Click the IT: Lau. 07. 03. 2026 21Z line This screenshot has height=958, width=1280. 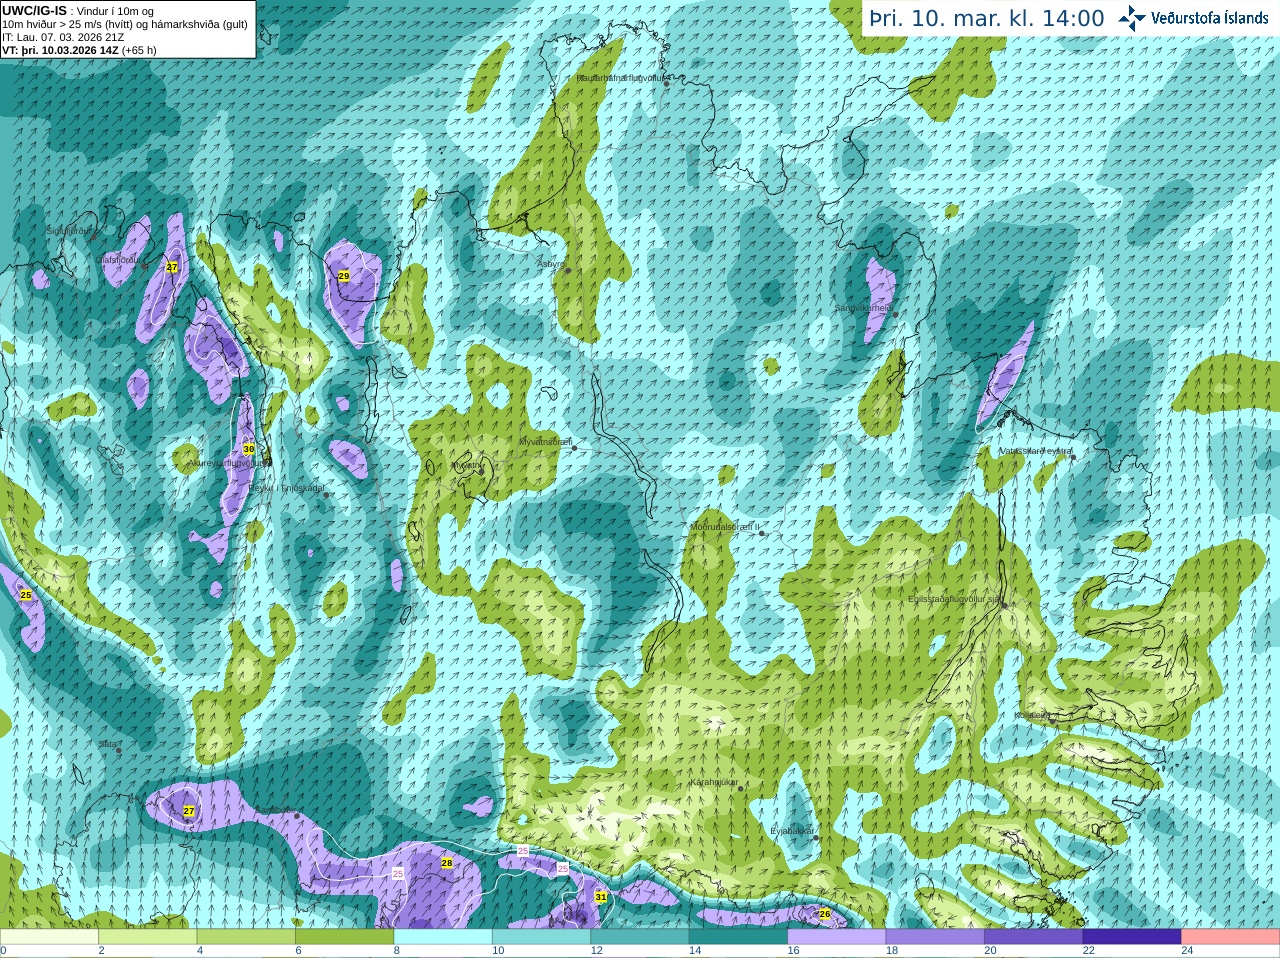pos(63,37)
